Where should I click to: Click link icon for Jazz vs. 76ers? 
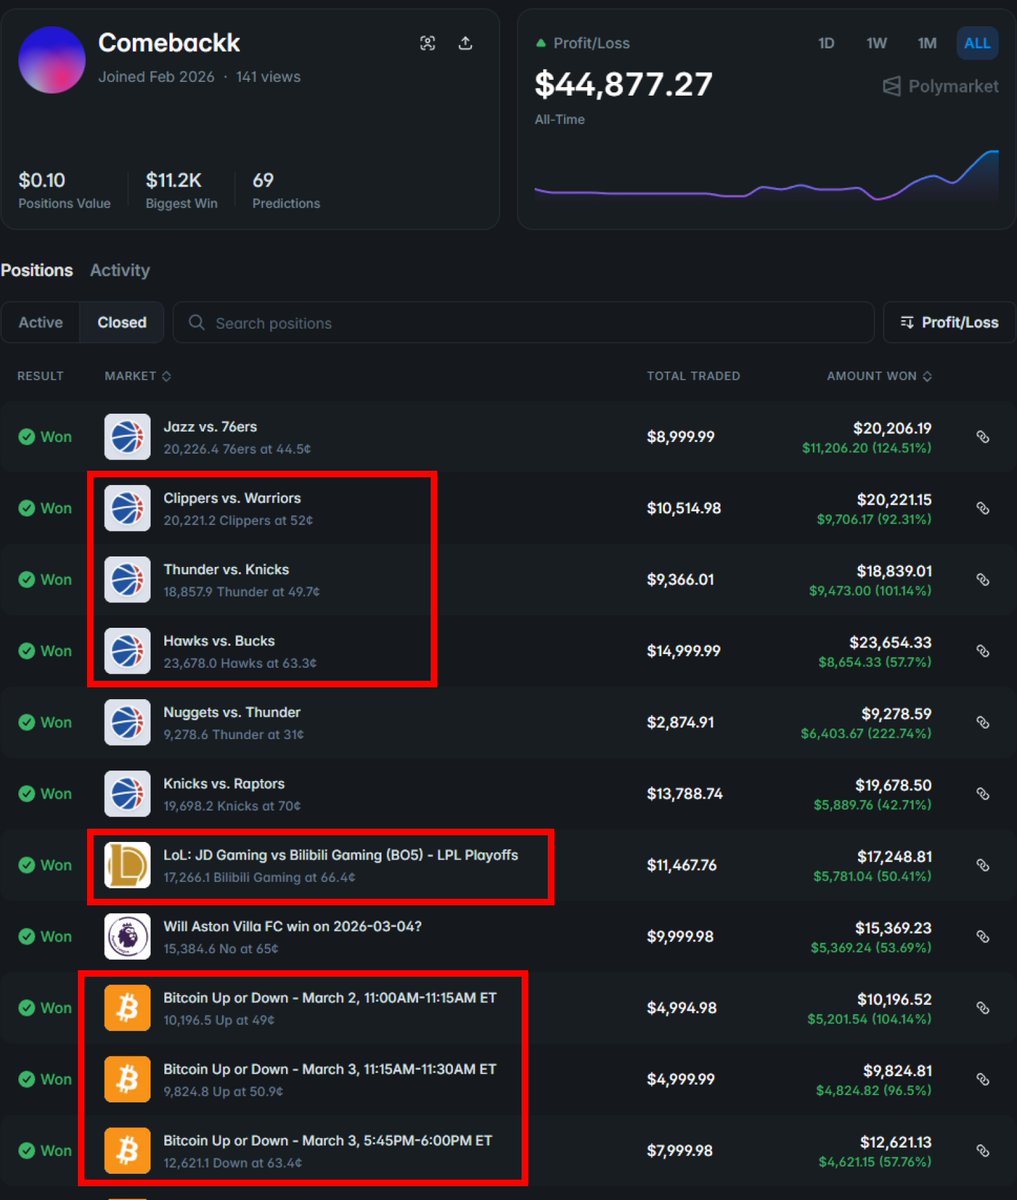983,437
